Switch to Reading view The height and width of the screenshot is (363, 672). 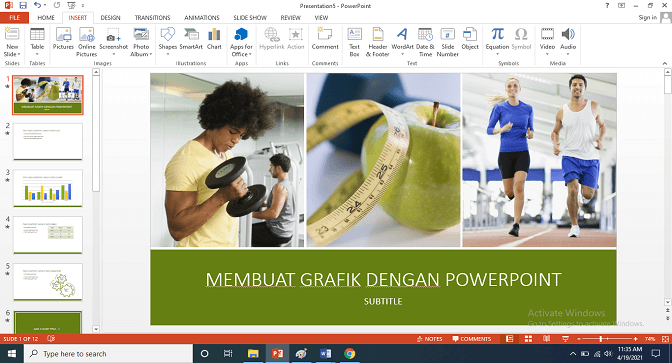pyautogui.click(x=546, y=339)
